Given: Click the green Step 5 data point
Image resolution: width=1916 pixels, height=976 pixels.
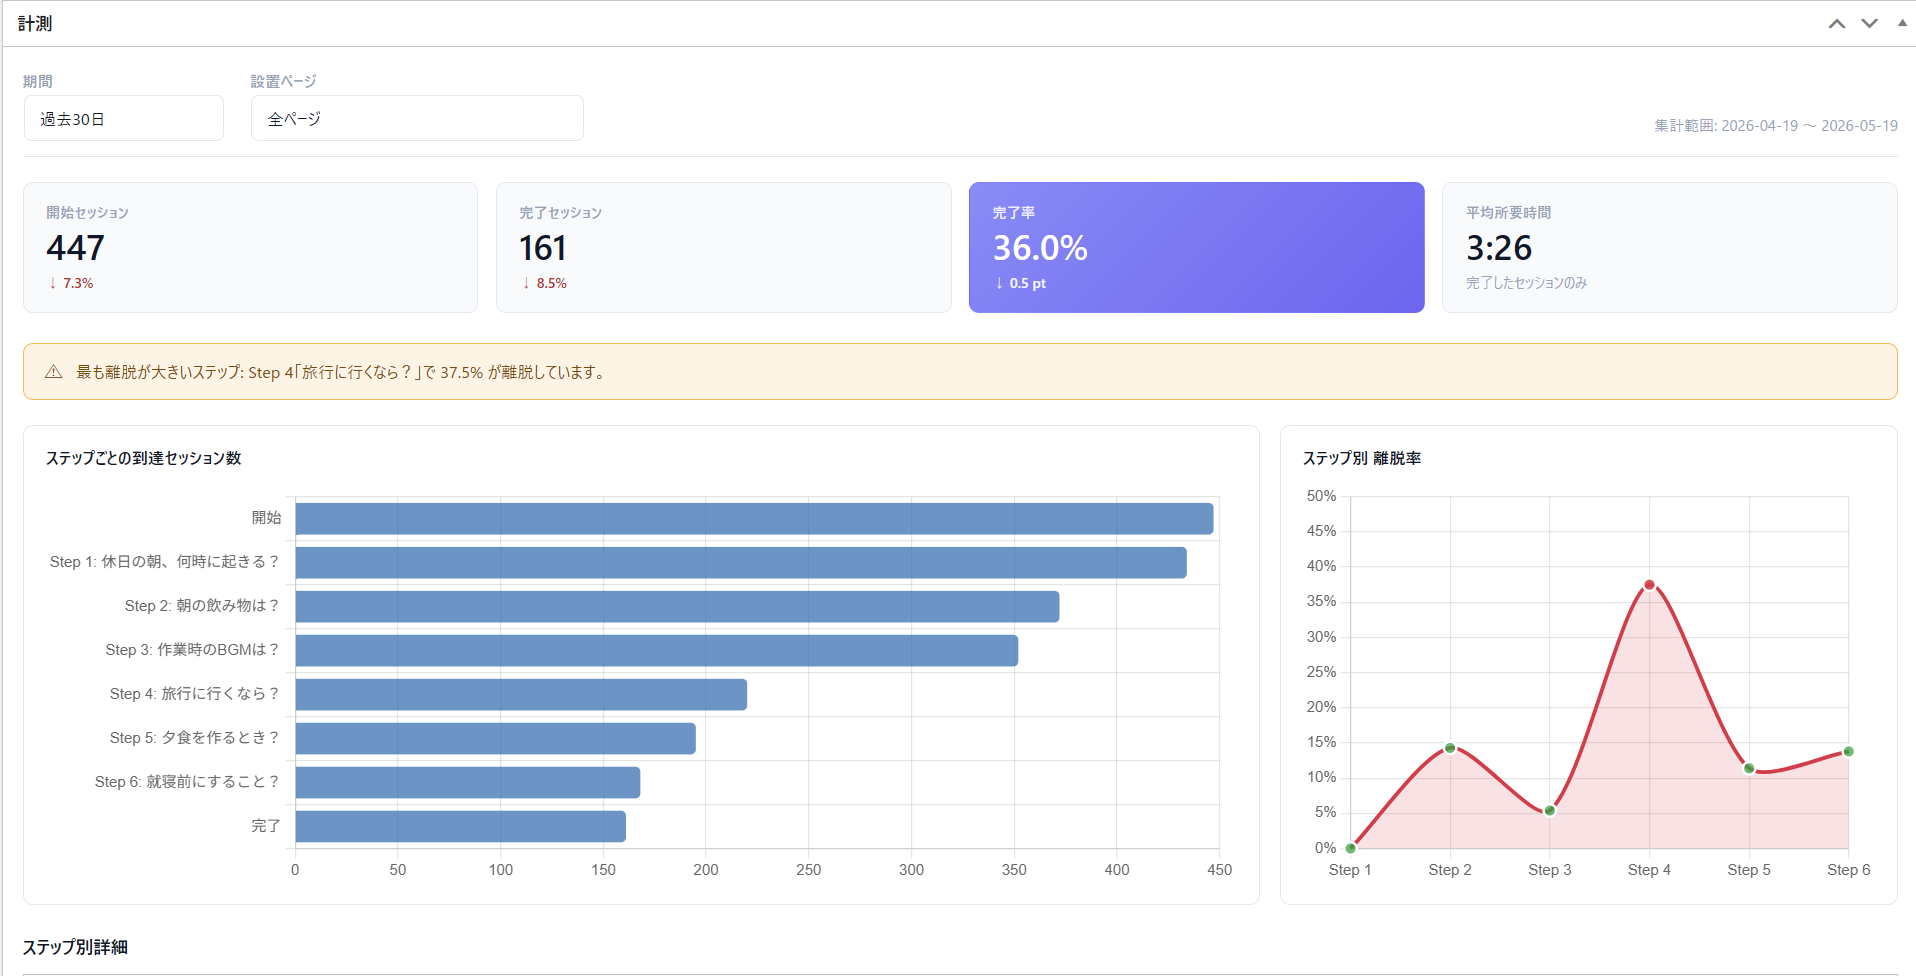Looking at the screenshot, I should click(1749, 769).
